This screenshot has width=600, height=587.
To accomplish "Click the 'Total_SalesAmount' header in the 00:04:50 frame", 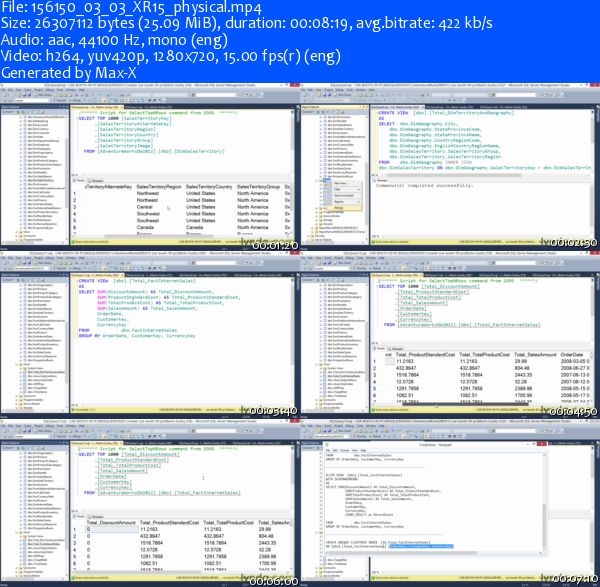I will click(x=535, y=355).
